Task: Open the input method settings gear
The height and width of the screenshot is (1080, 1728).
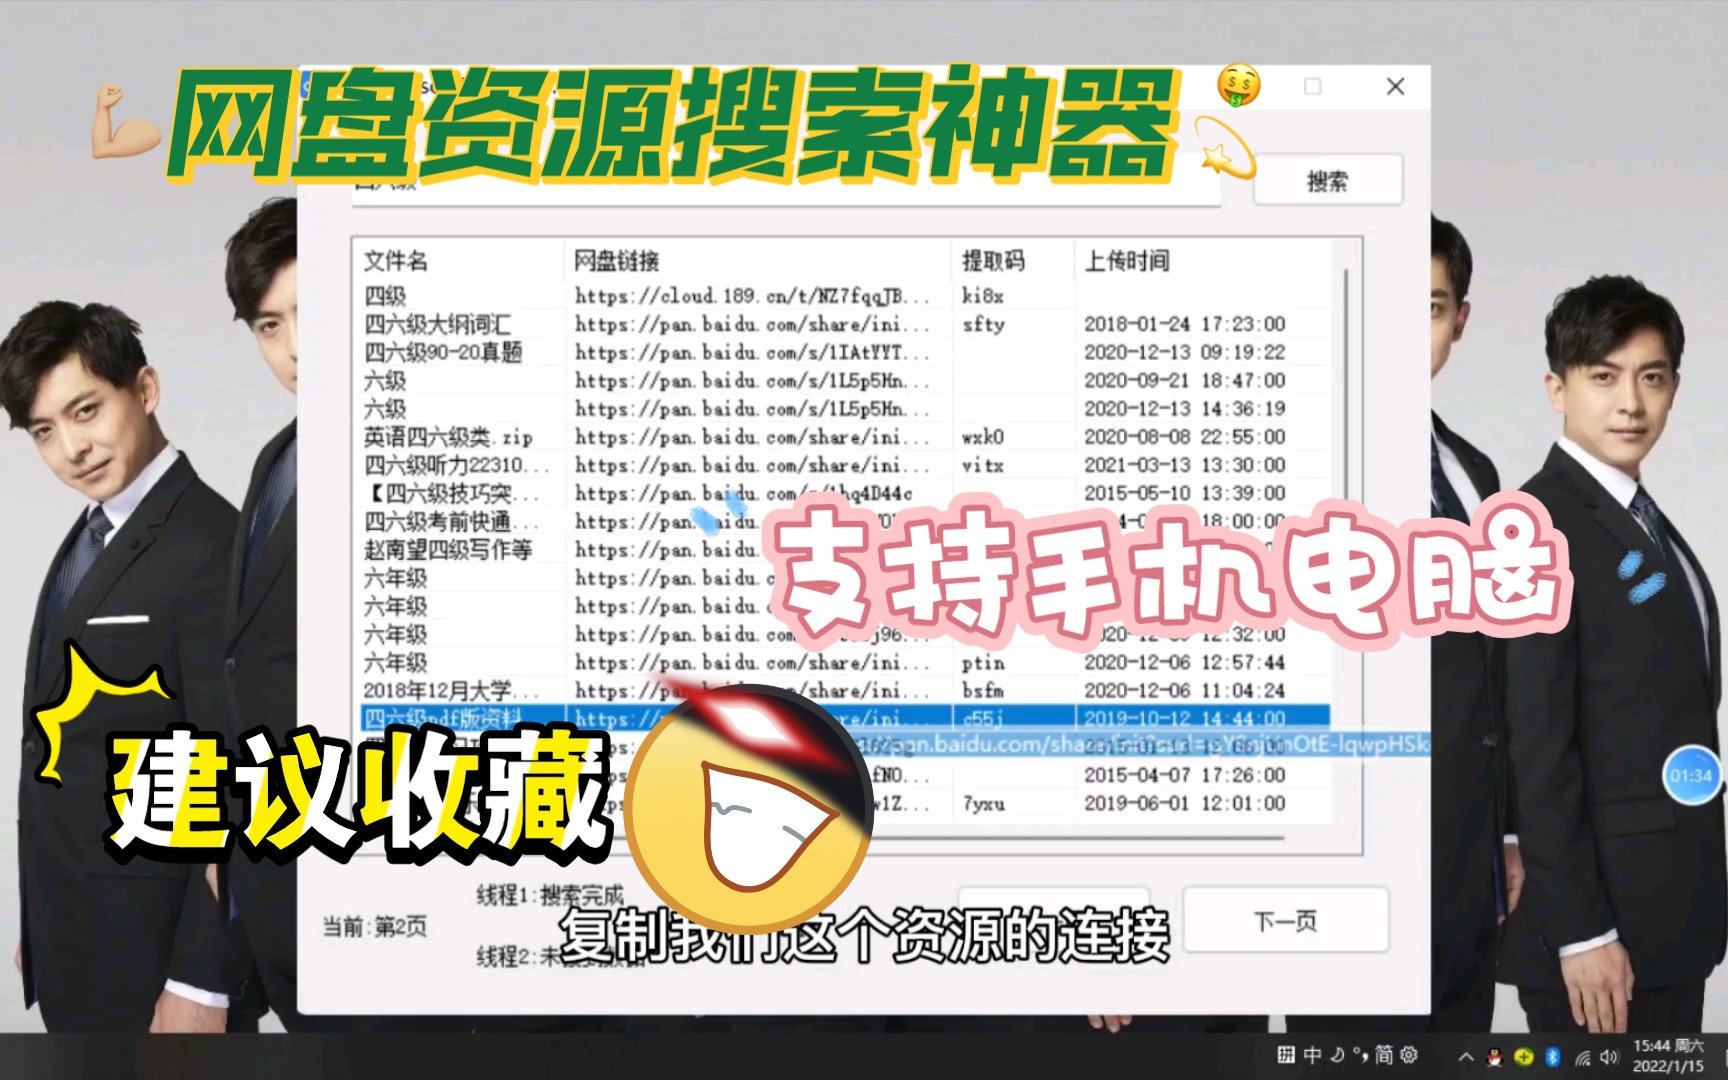Action: 1409,1056
